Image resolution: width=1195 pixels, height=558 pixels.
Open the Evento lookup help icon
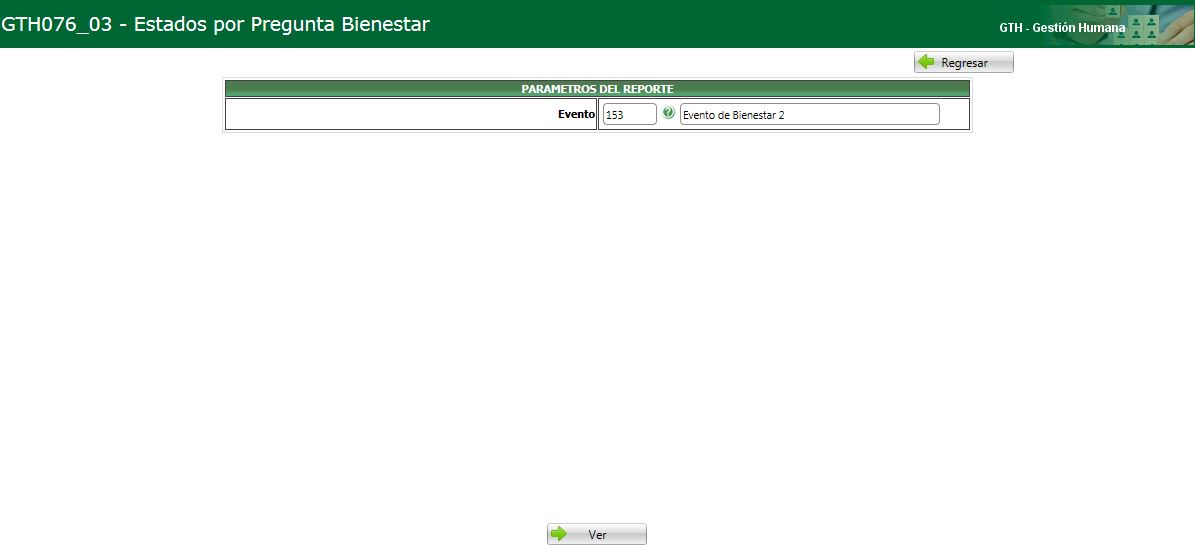[x=668, y=113]
